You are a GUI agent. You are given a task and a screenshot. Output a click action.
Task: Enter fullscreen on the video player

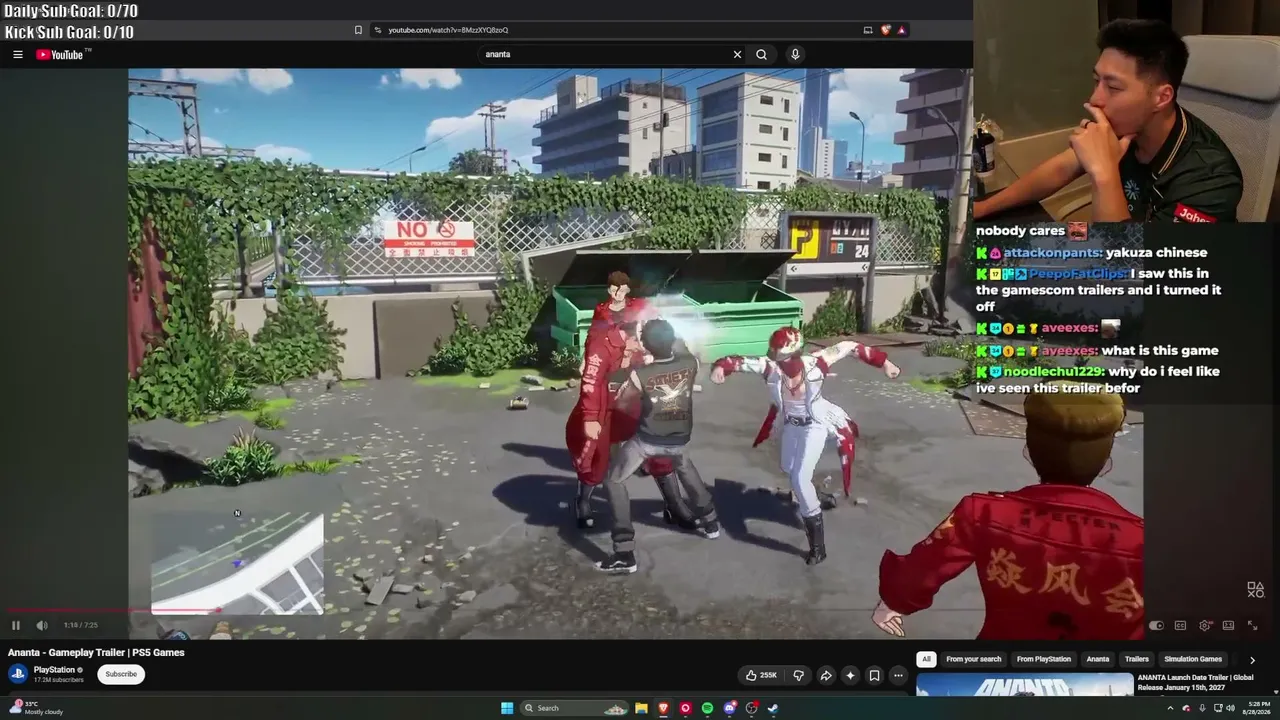pyautogui.click(x=1252, y=626)
